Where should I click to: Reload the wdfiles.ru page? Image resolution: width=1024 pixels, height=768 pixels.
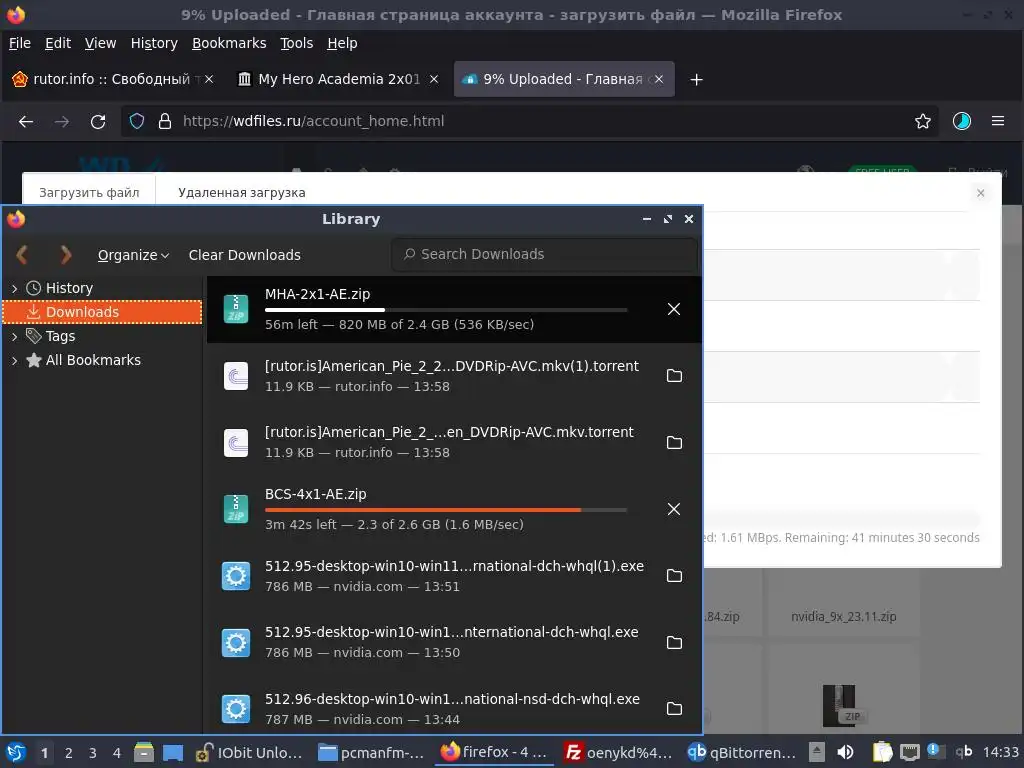98,121
